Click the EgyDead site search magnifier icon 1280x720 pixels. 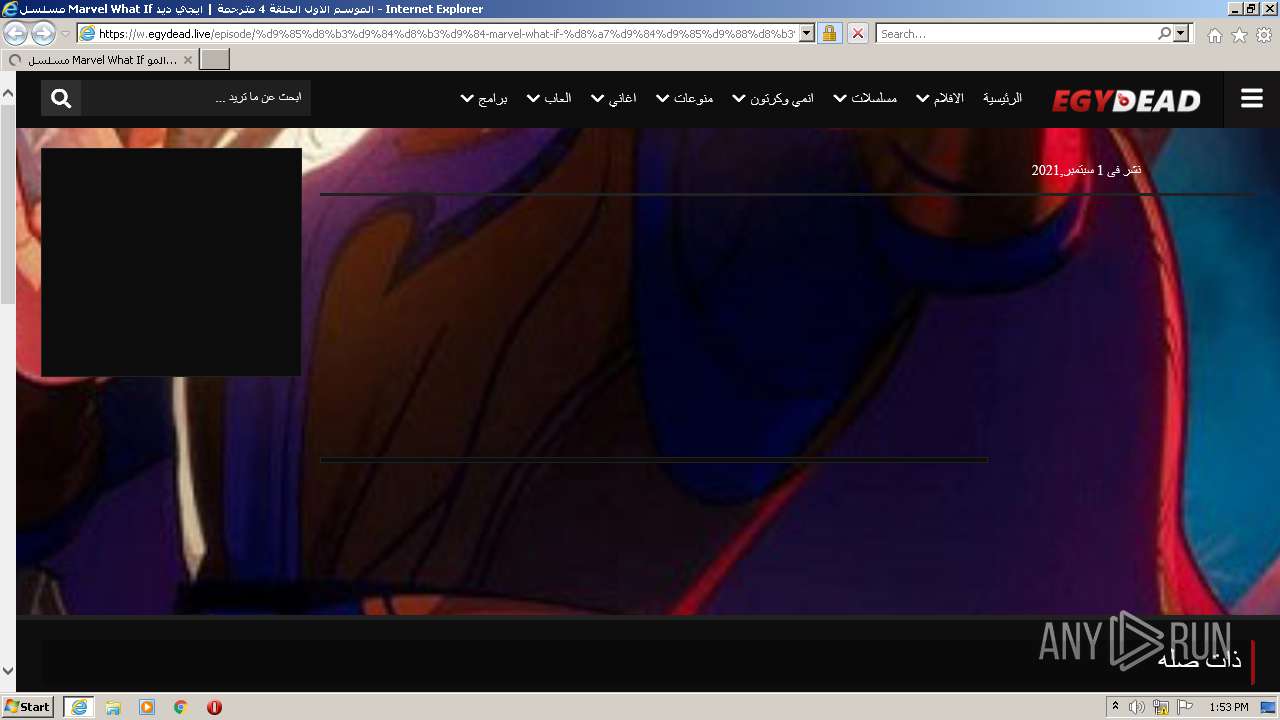click(x=61, y=98)
